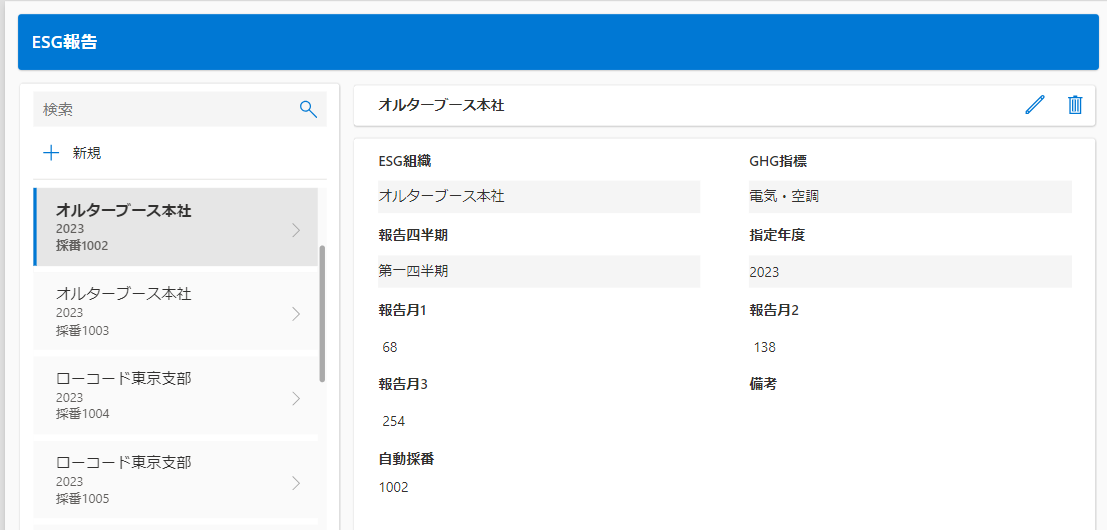Click the 指定年度 label
The width and height of the screenshot is (1107, 530).
click(x=777, y=236)
